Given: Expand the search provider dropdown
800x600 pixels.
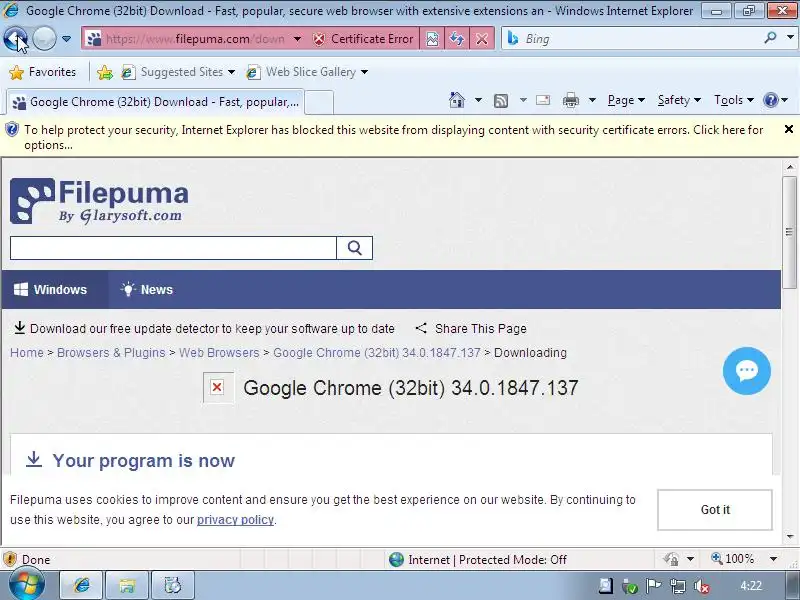Looking at the screenshot, I should 790,38.
